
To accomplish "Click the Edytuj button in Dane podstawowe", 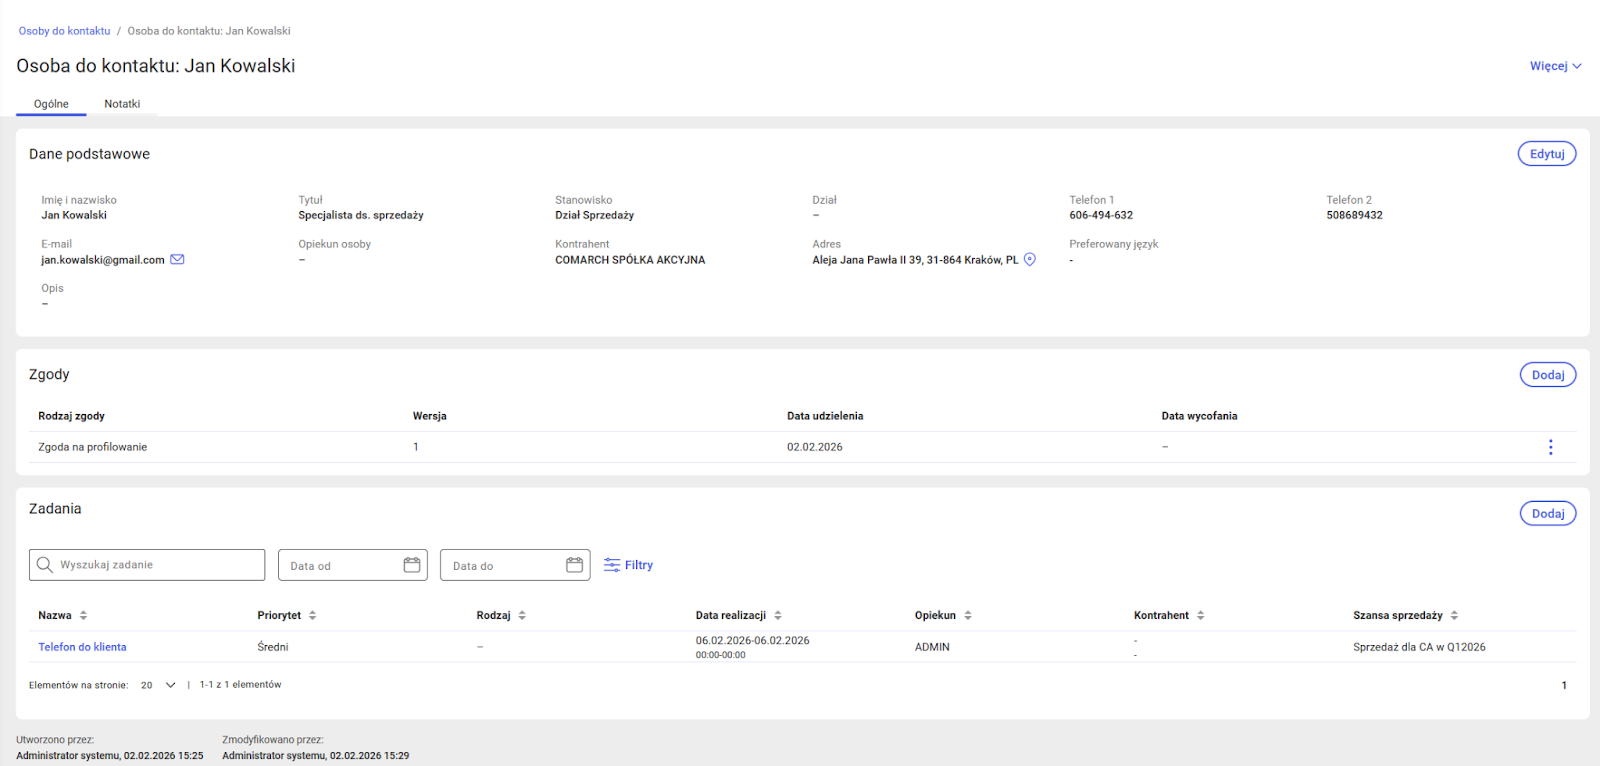I will 1546,154.
